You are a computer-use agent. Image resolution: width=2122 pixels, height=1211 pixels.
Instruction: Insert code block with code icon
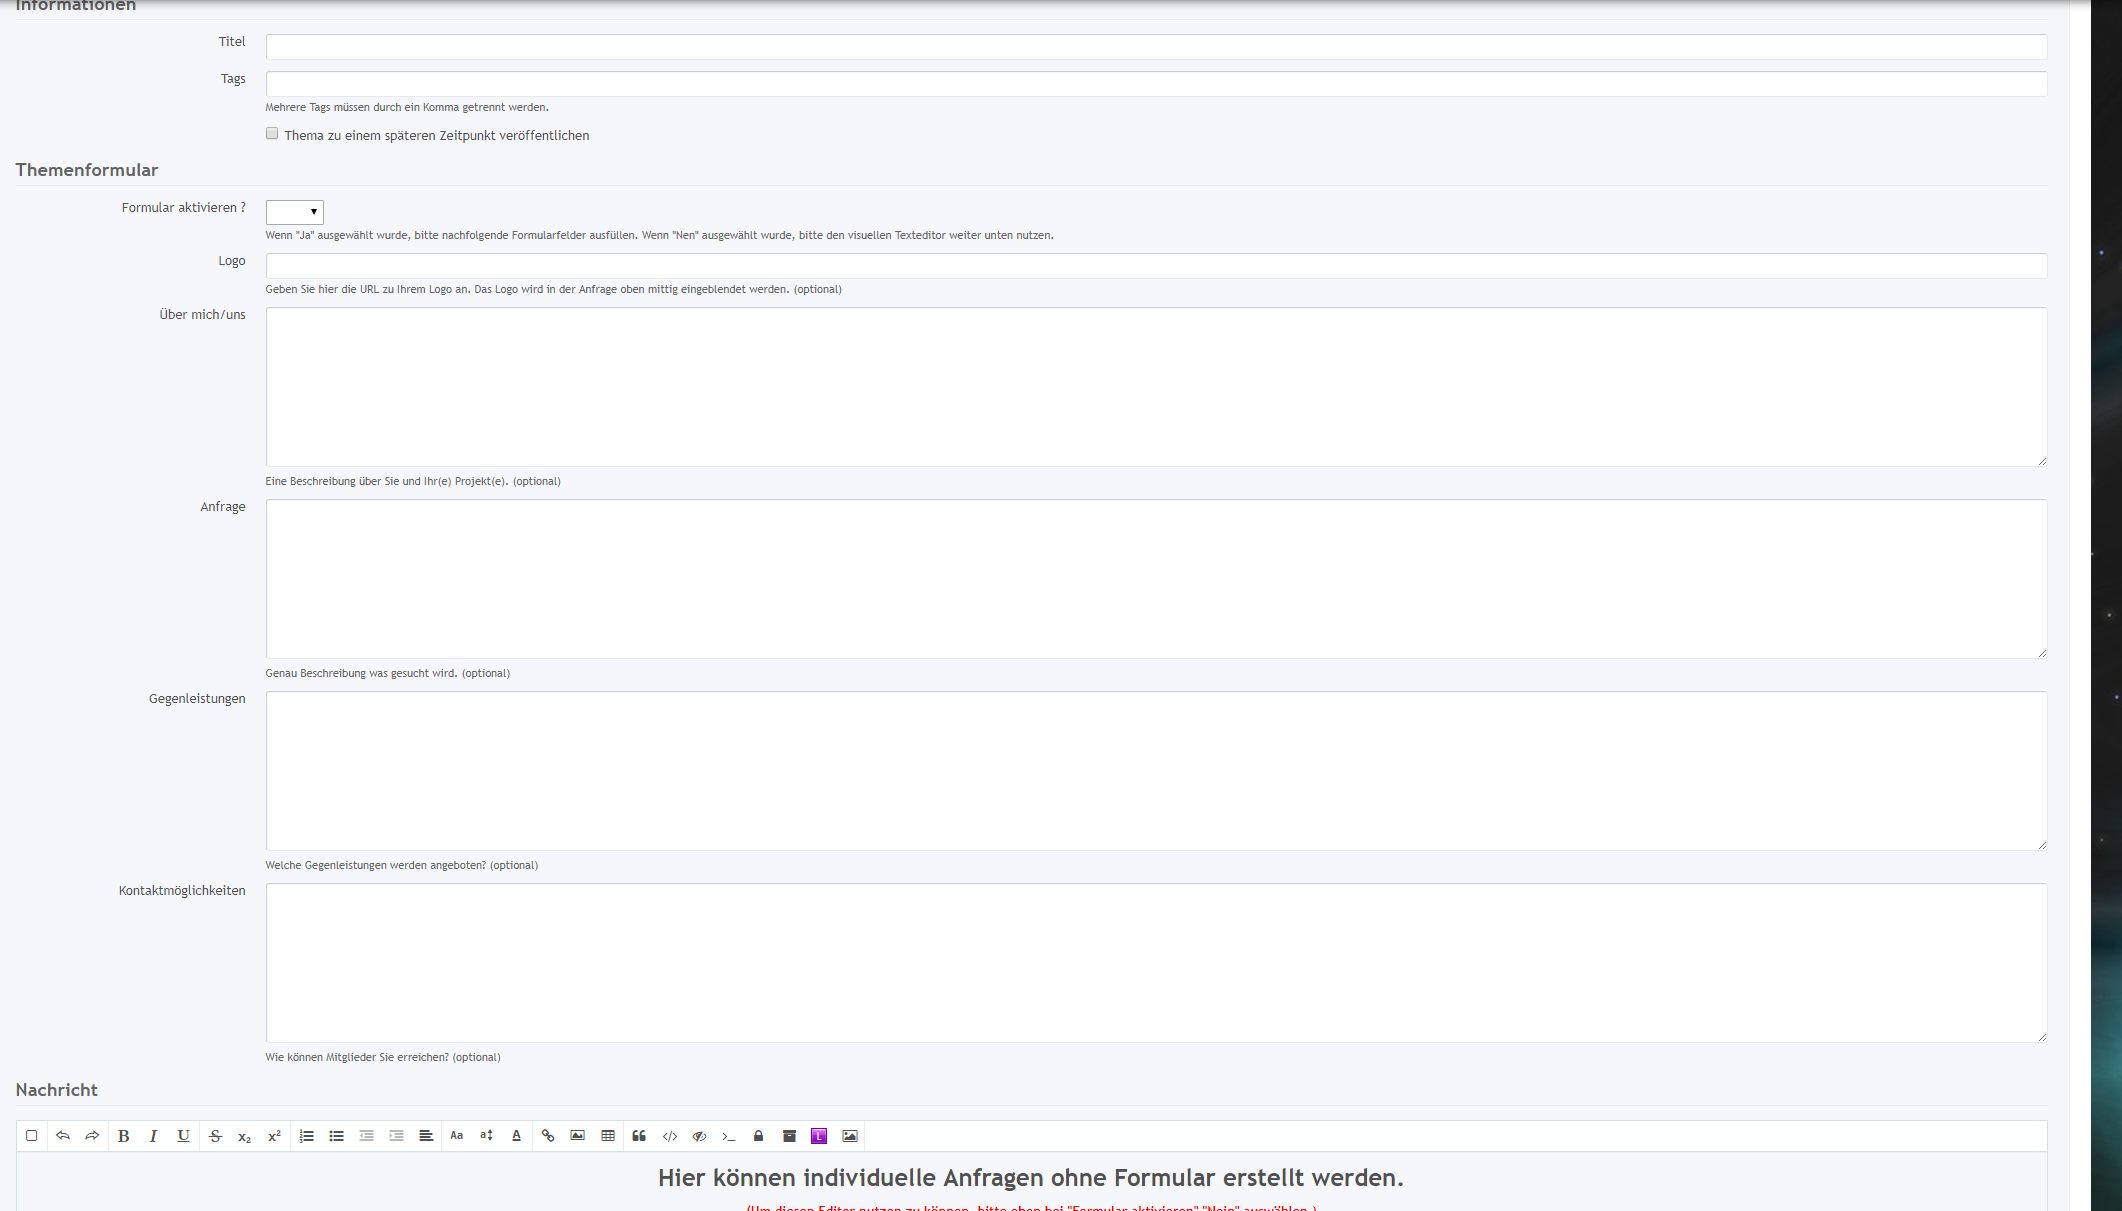click(670, 1136)
